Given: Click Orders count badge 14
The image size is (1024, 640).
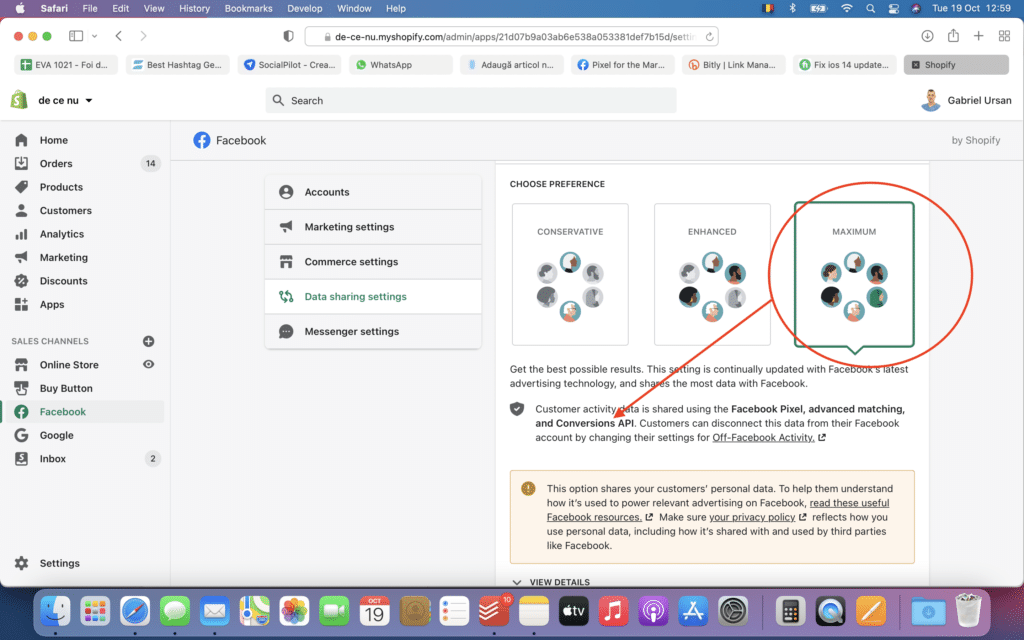Looking at the screenshot, I should click(x=150, y=163).
